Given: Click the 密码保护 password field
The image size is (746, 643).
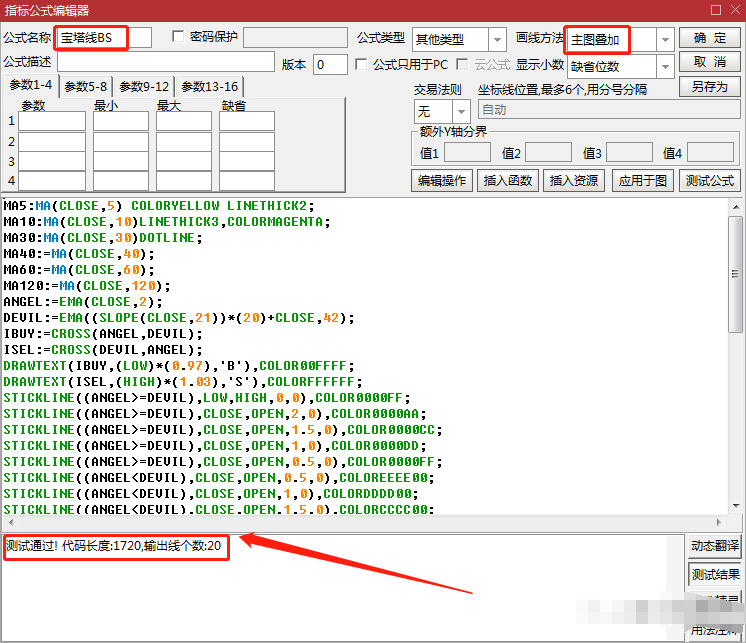Looking at the screenshot, I should [295, 37].
